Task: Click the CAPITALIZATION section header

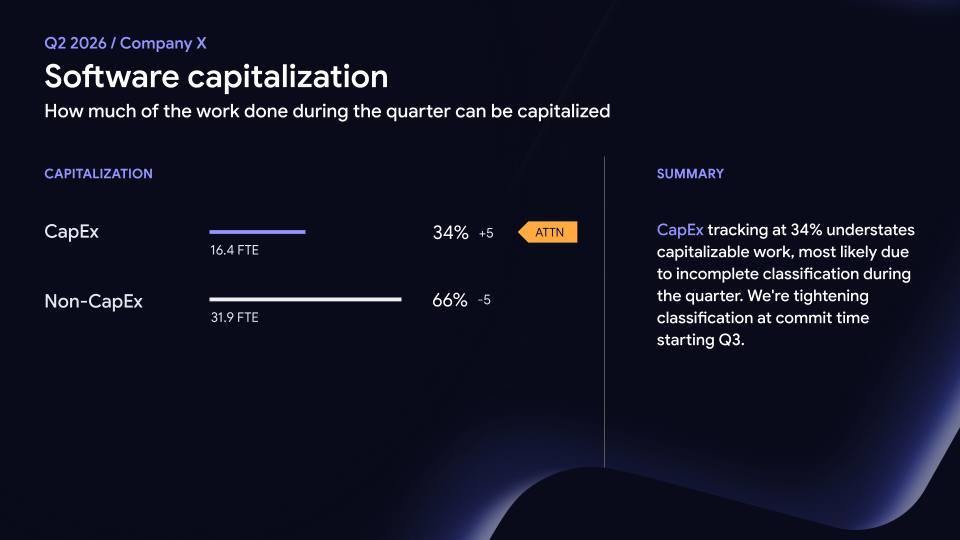Action: [99, 174]
